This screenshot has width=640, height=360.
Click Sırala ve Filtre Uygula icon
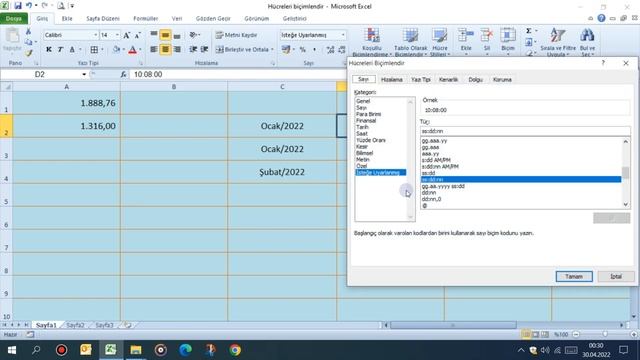click(558, 36)
